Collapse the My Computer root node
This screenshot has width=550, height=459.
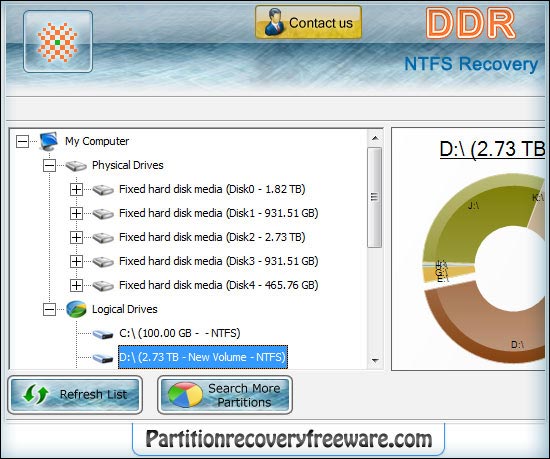[x=22, y=142]
